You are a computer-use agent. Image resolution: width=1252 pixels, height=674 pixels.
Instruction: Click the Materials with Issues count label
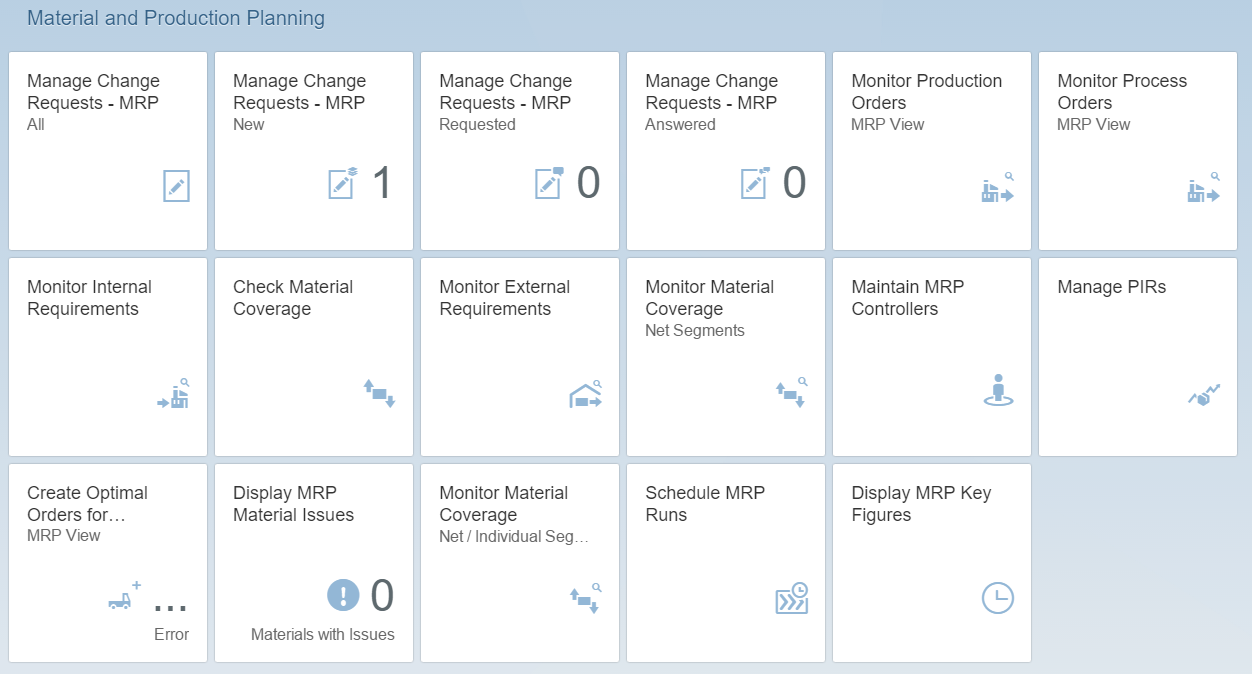click(x=322, y=634)
